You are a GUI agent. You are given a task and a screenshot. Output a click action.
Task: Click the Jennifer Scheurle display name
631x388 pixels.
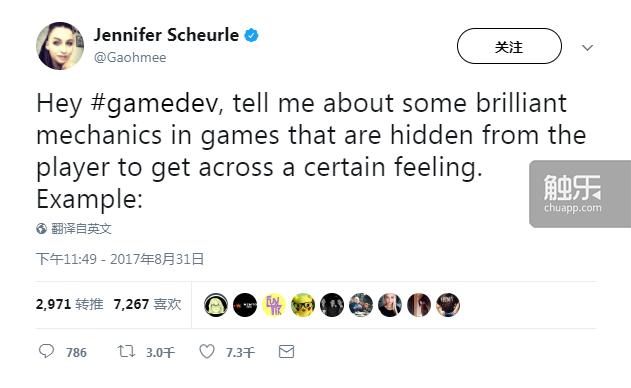[x=166, y=35]
